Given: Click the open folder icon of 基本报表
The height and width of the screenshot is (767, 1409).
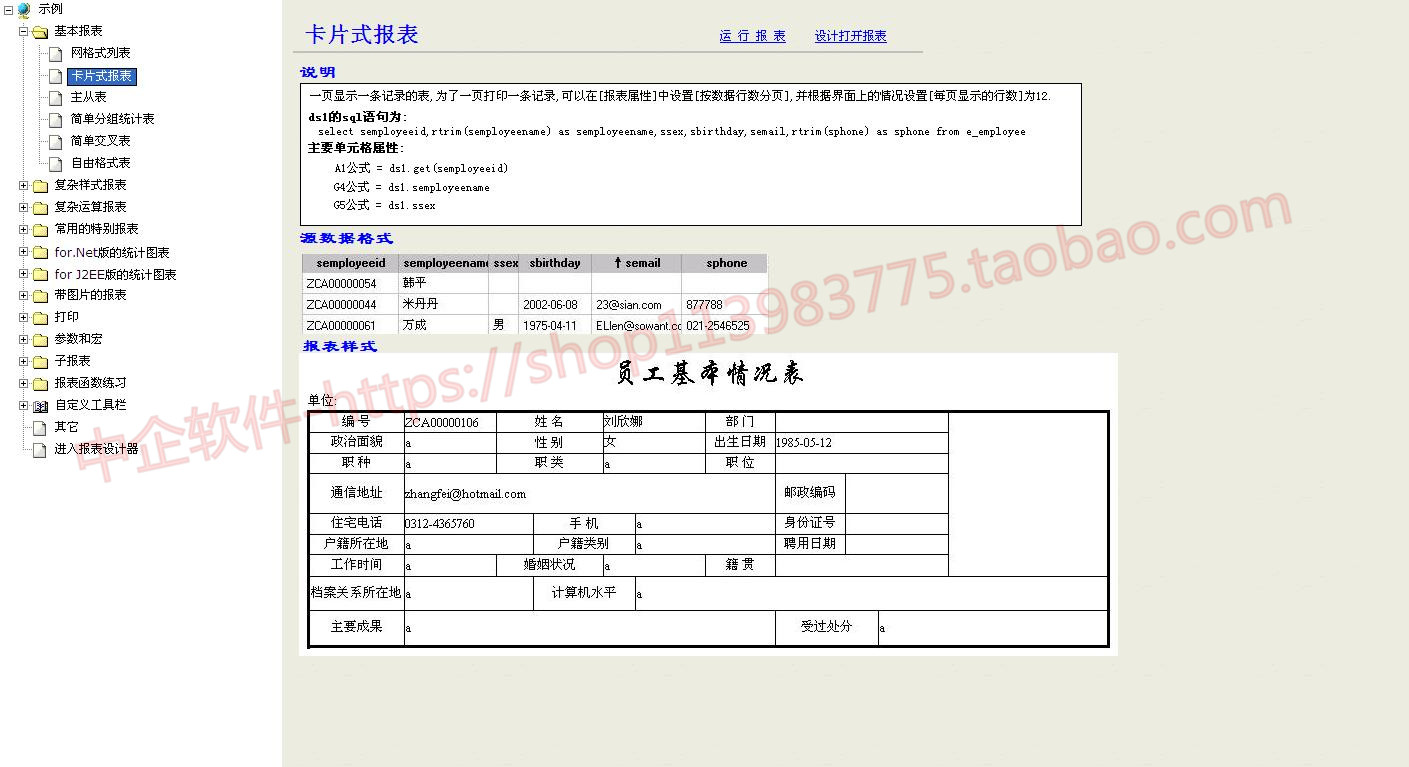Looking at the screenshot, I should pos(40,31).
